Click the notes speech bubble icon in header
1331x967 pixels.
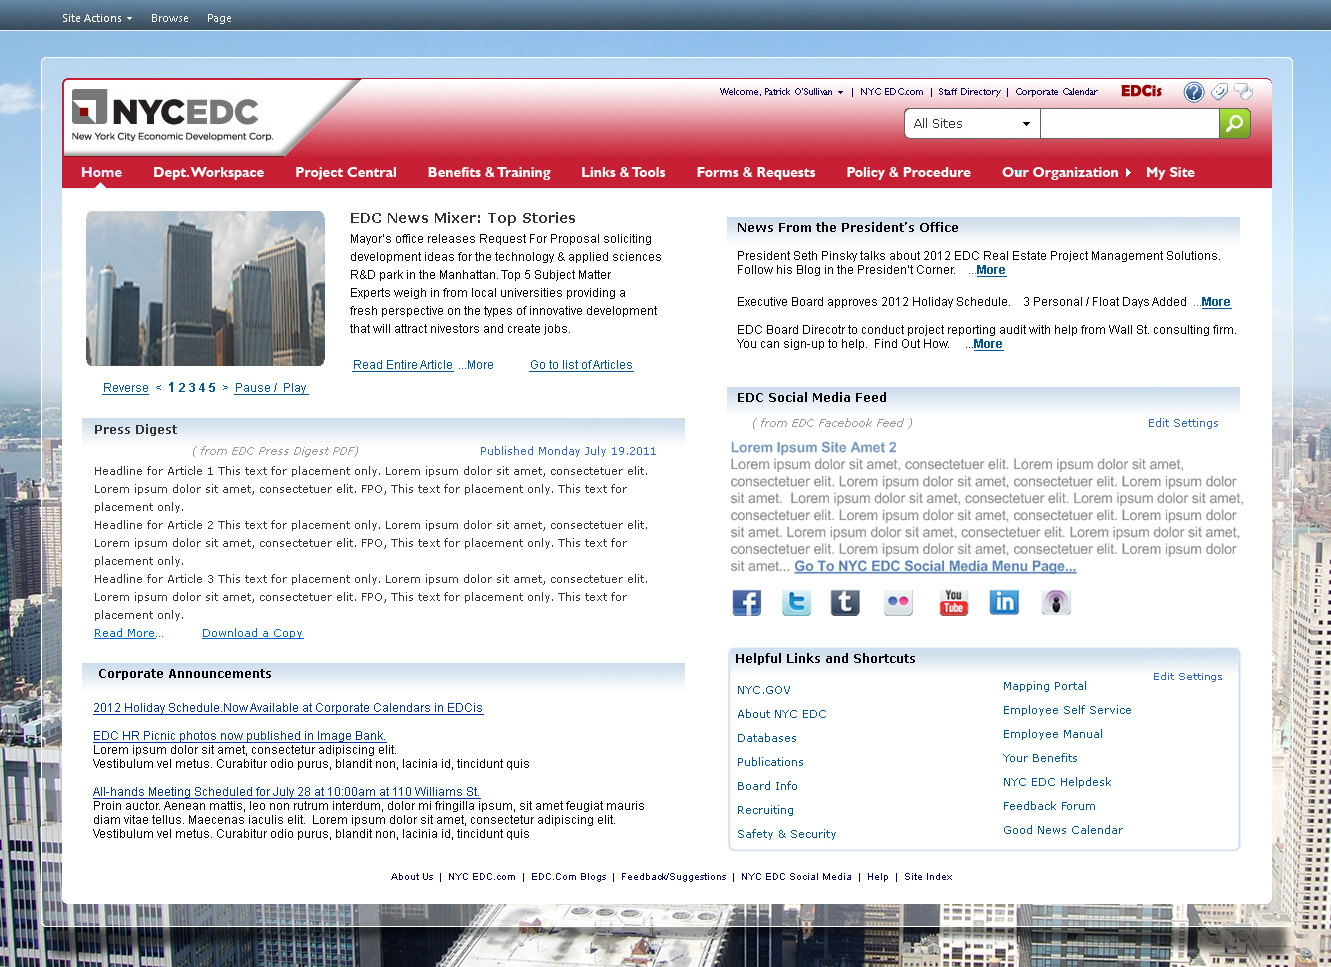1243,92
